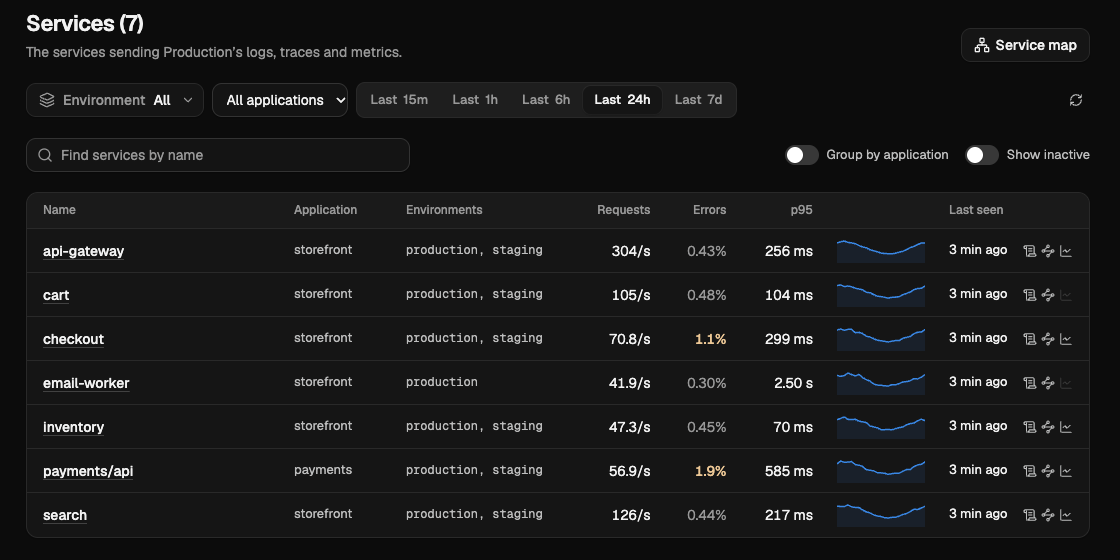Viewport: 1120px width, 560px height.
Task: Click the Application column header
Action: 325,210
